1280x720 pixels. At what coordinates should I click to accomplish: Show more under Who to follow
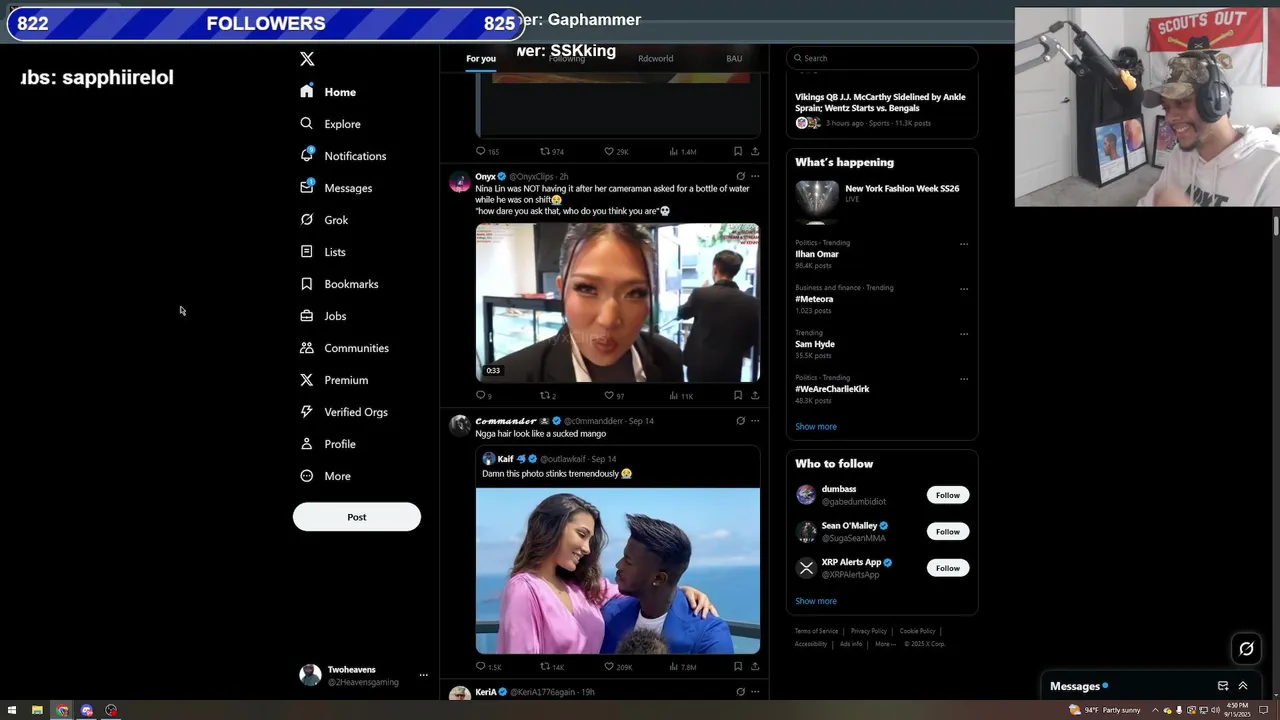coord(816,601)
